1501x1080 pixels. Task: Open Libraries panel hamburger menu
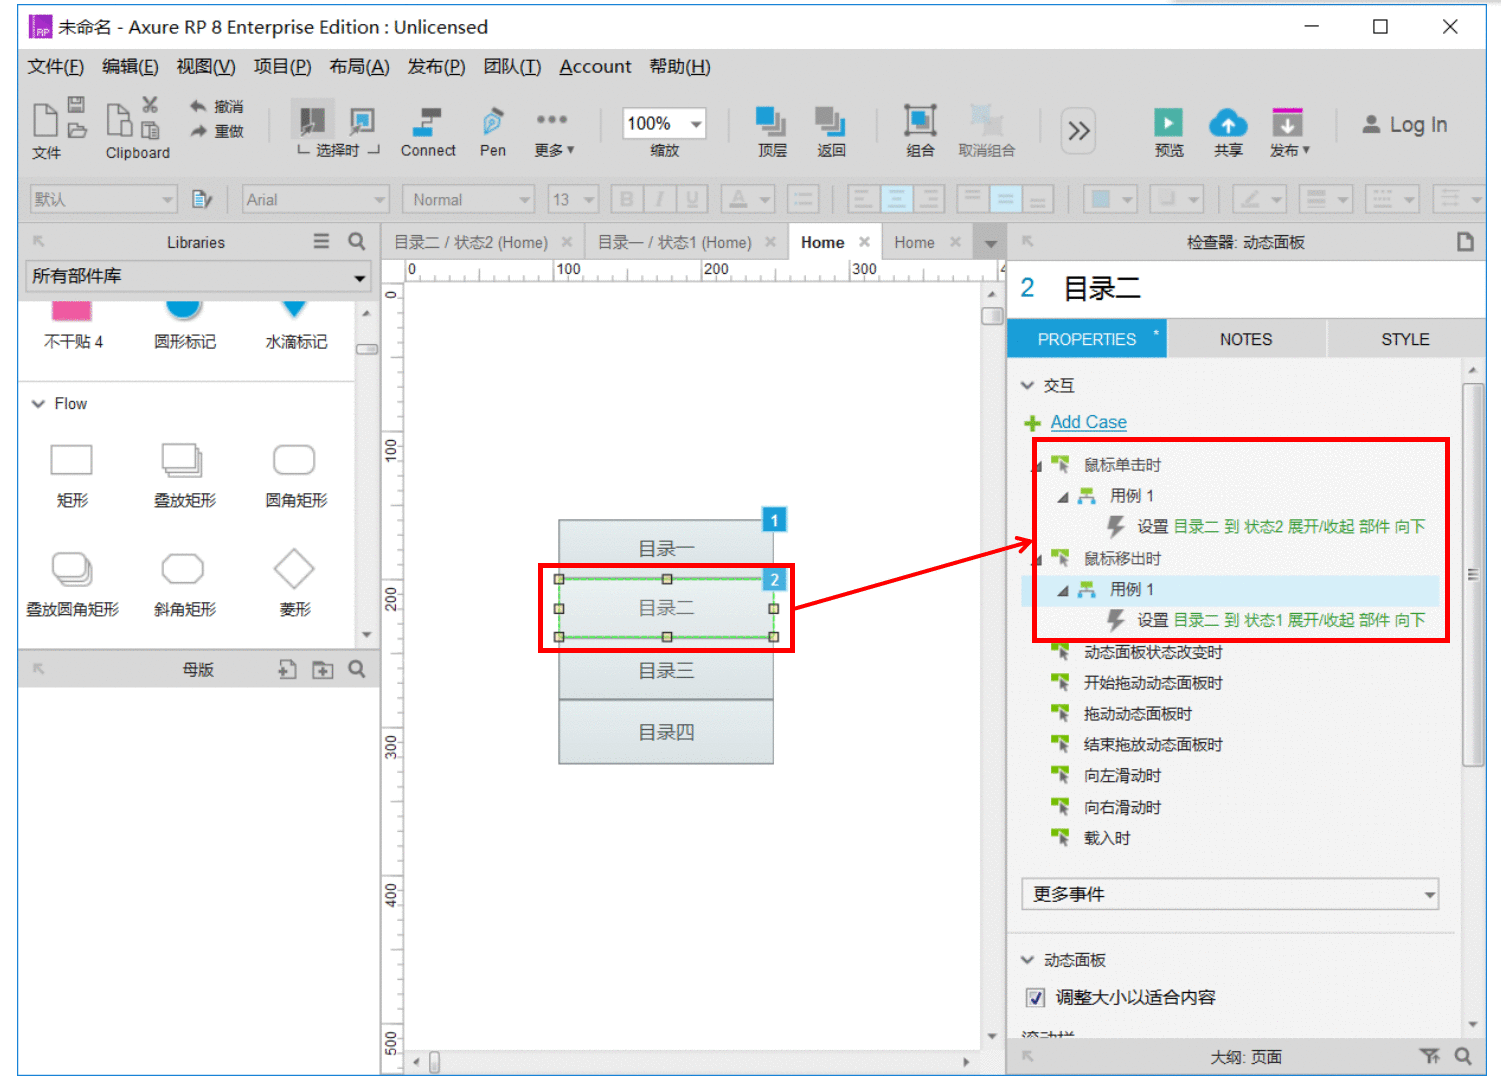(x=321, y=241)
